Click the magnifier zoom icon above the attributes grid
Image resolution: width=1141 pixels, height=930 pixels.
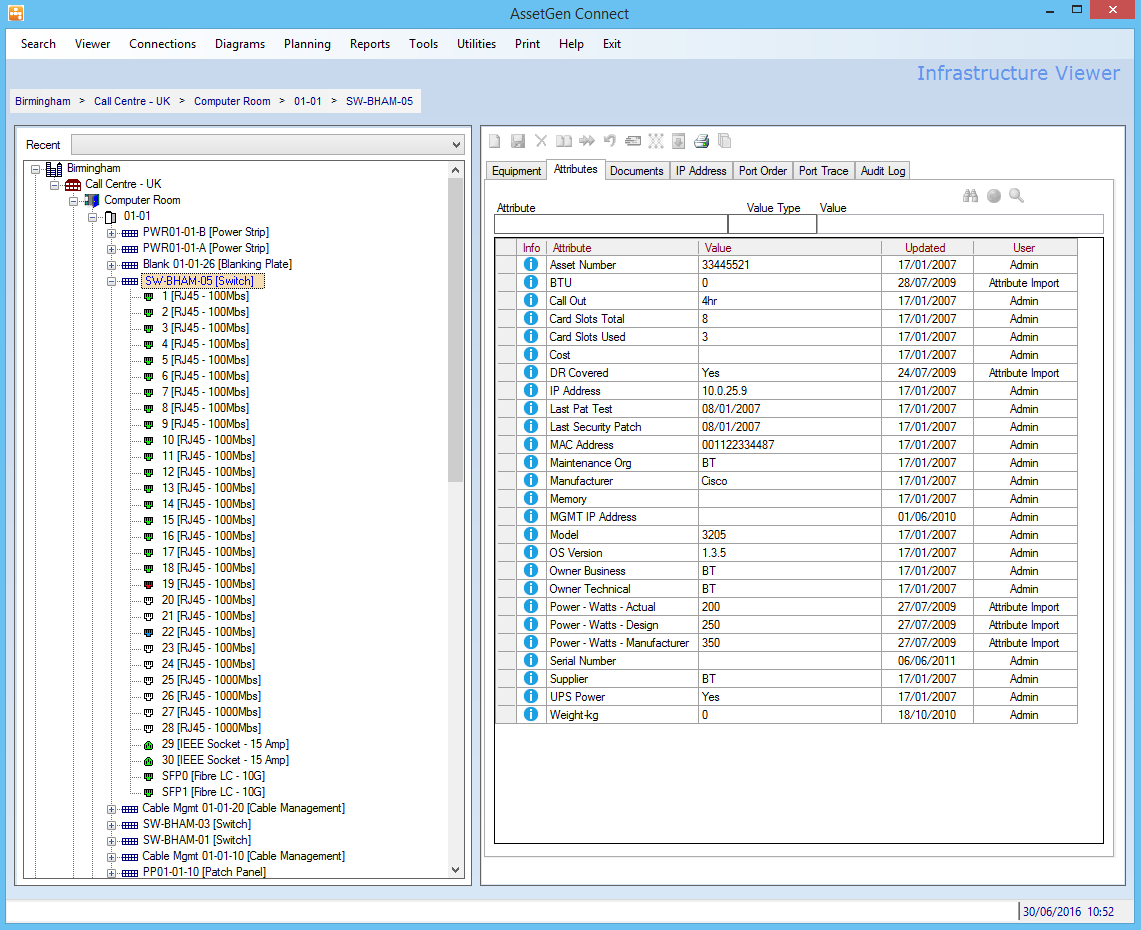[1016, 195]
